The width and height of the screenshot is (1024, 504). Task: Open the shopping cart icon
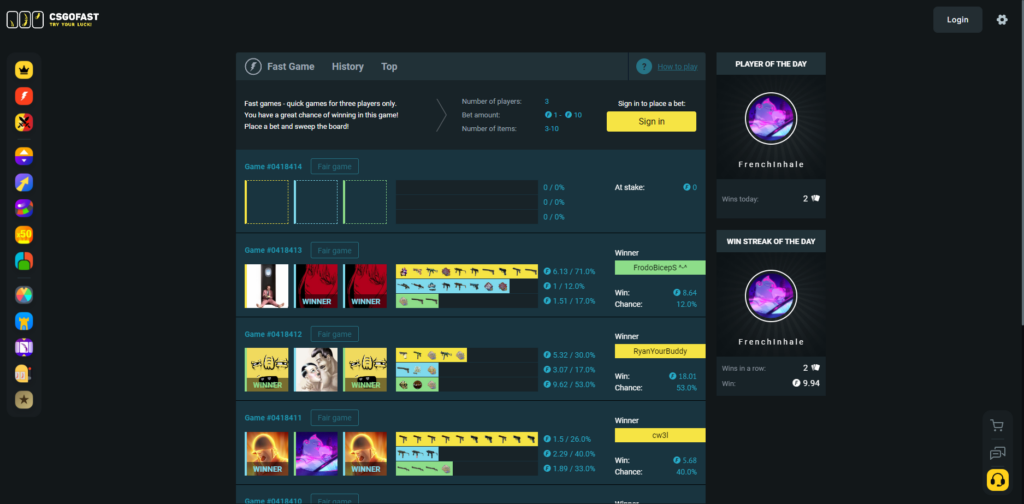point(997,426)
